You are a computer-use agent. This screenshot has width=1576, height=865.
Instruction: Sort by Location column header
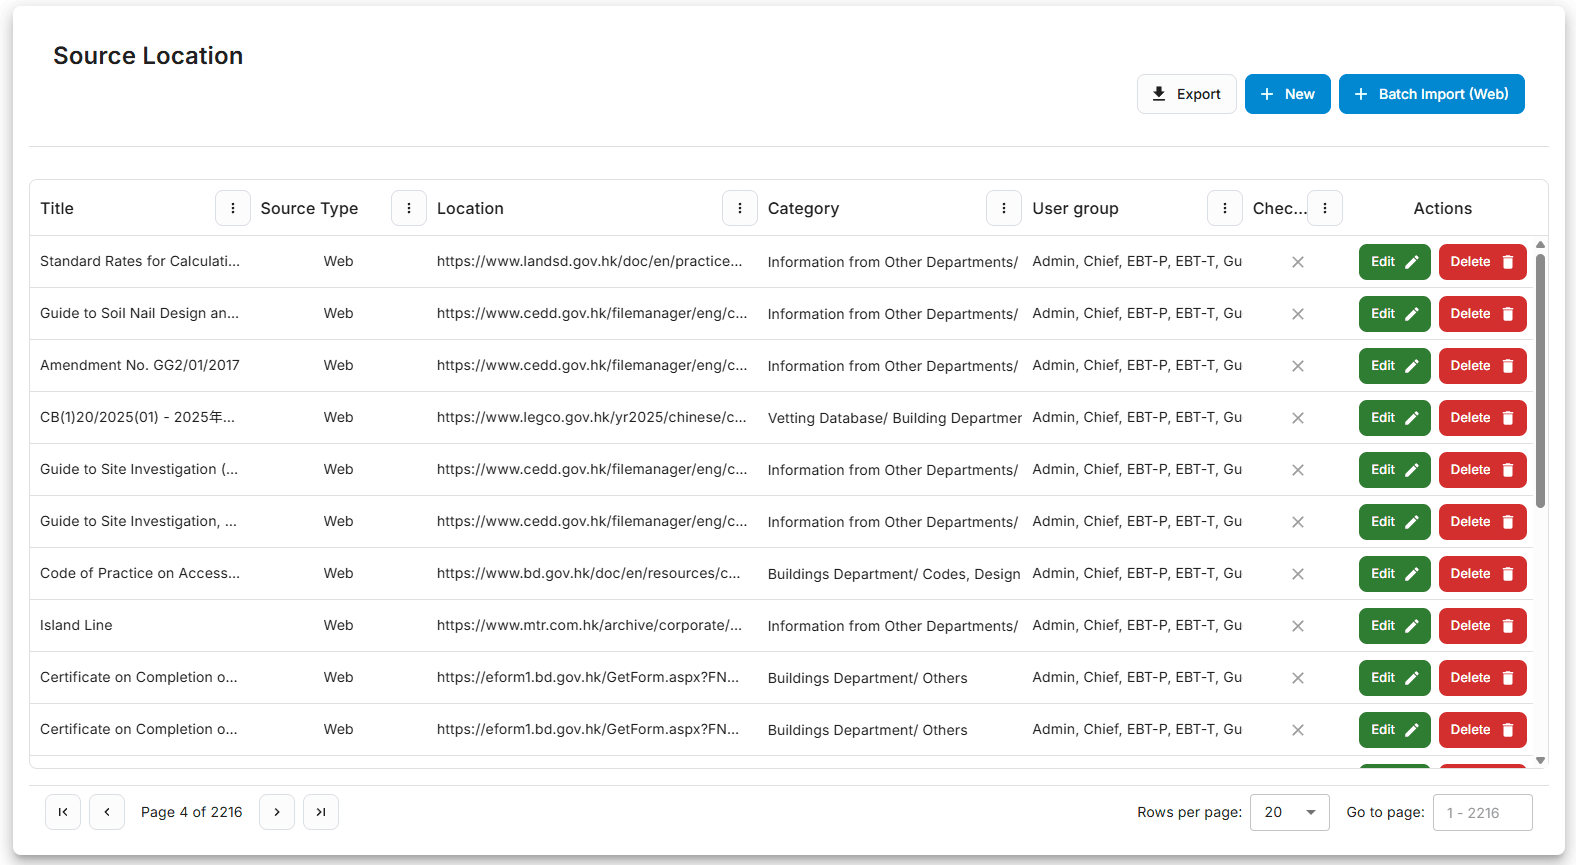click(x=470, y=208)
